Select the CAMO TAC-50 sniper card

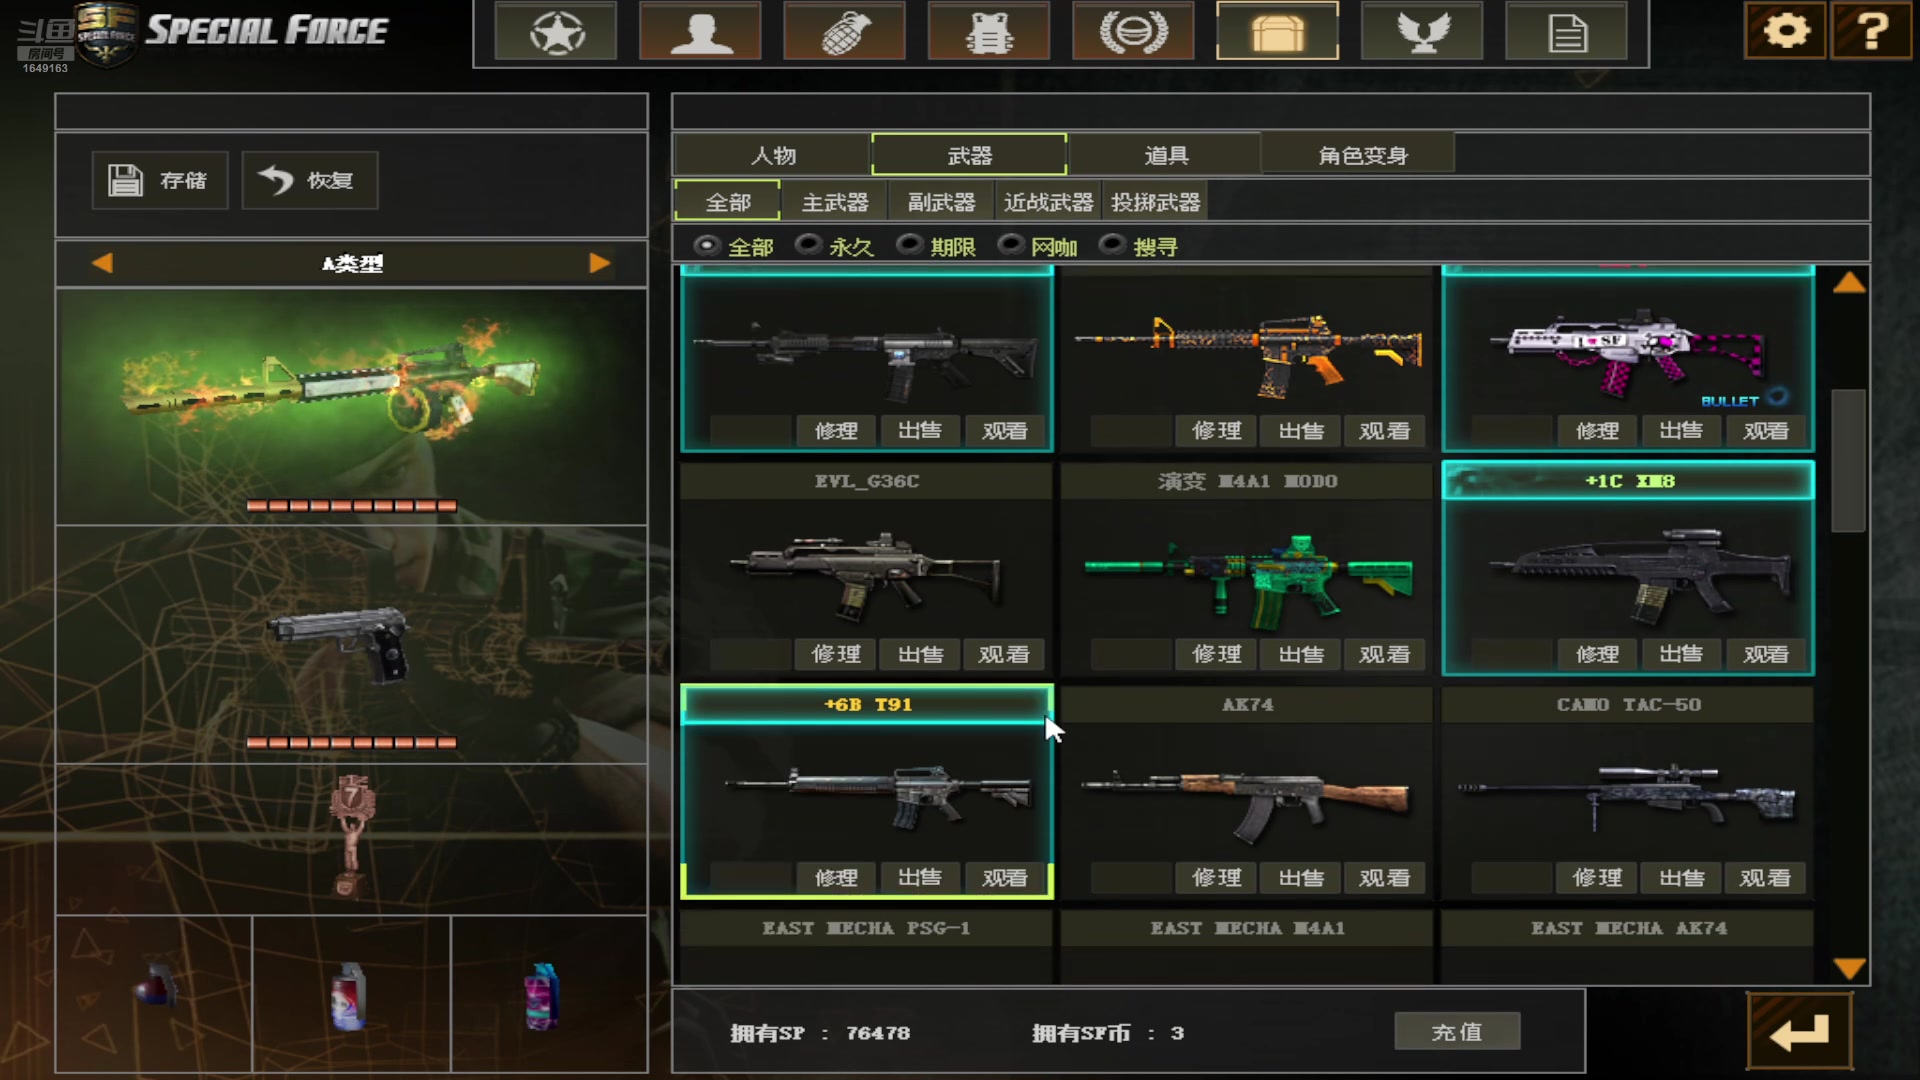1628,791
